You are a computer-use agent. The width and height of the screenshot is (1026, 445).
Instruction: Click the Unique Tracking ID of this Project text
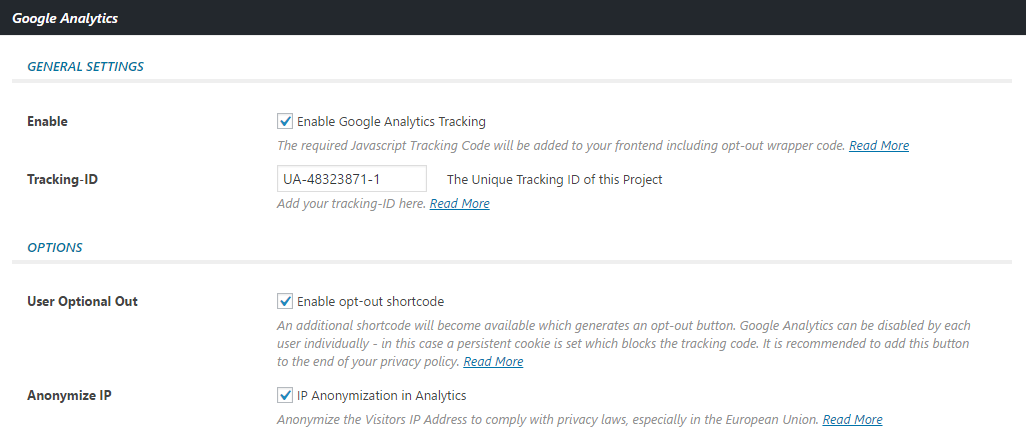(554, 180)
